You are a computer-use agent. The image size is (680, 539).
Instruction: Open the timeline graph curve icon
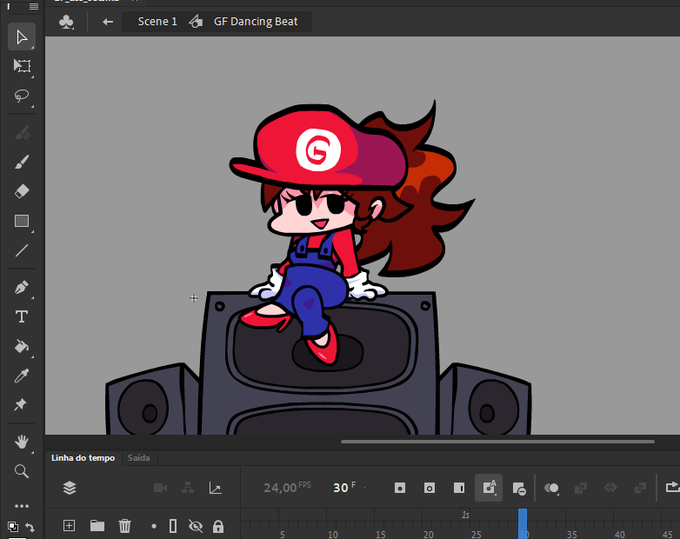(x=215, y=488)
